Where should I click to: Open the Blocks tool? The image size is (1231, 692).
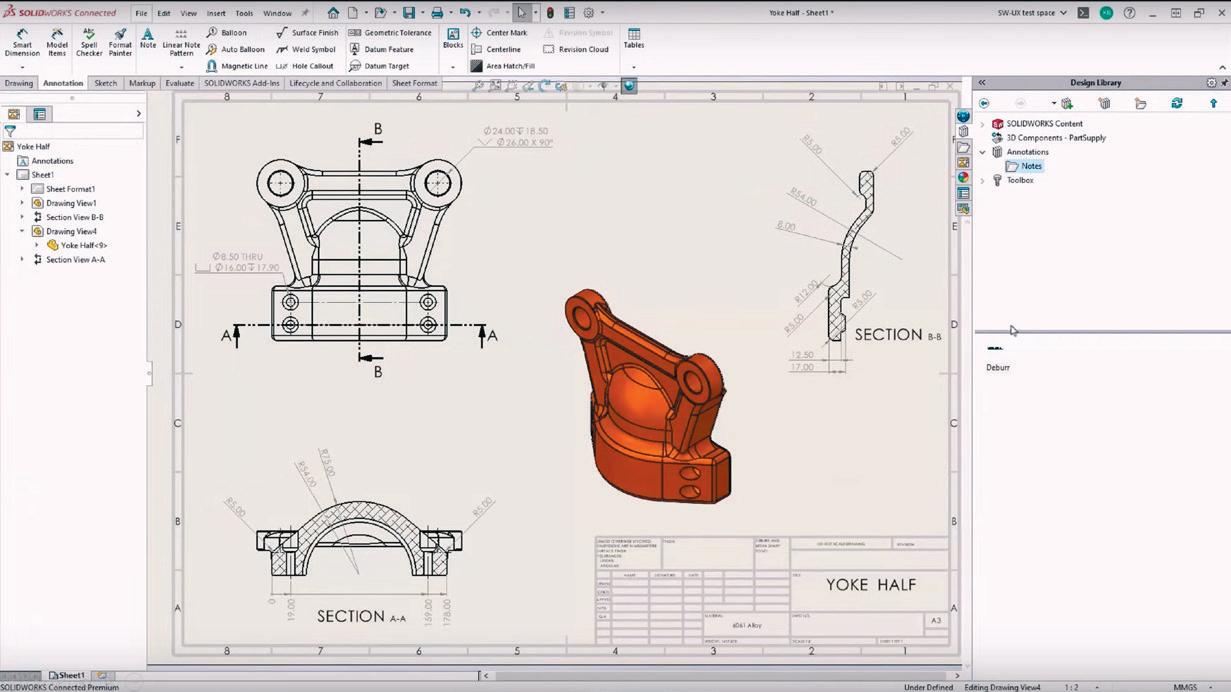453,39
